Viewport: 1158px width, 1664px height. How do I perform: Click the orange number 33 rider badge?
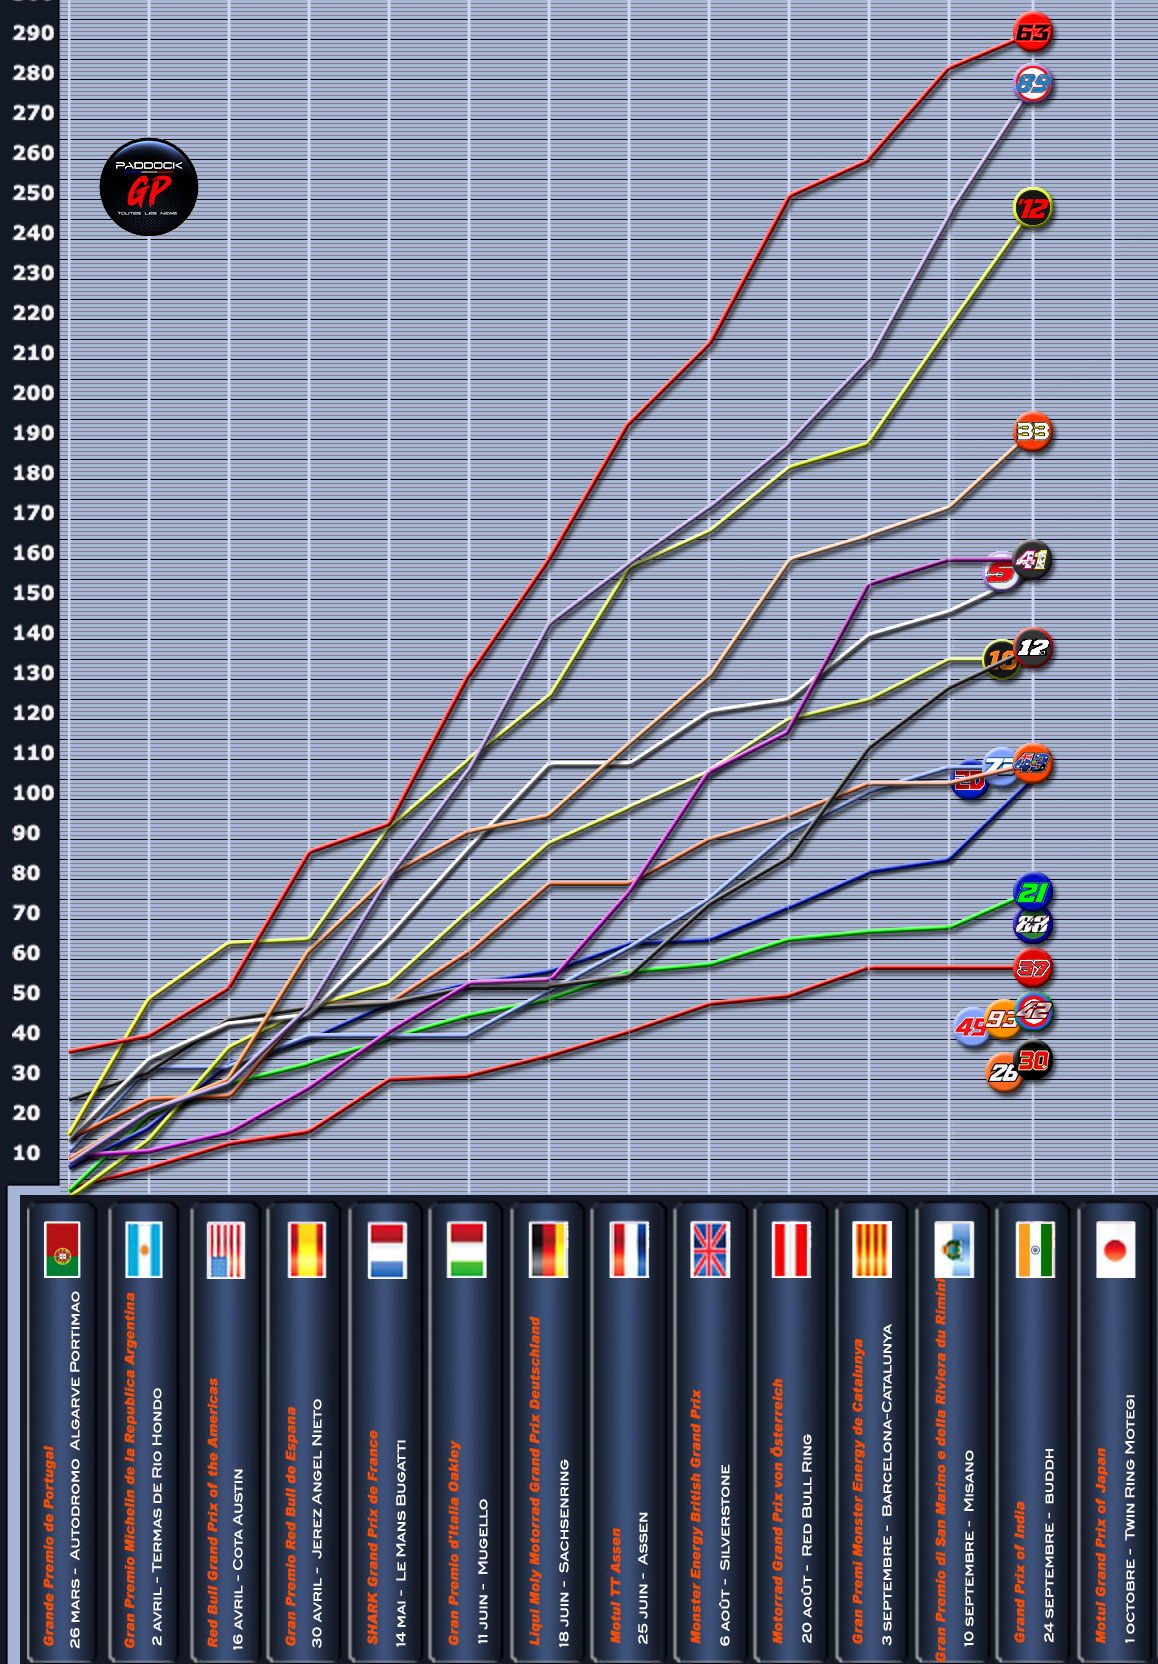(x=1033, y=432)
